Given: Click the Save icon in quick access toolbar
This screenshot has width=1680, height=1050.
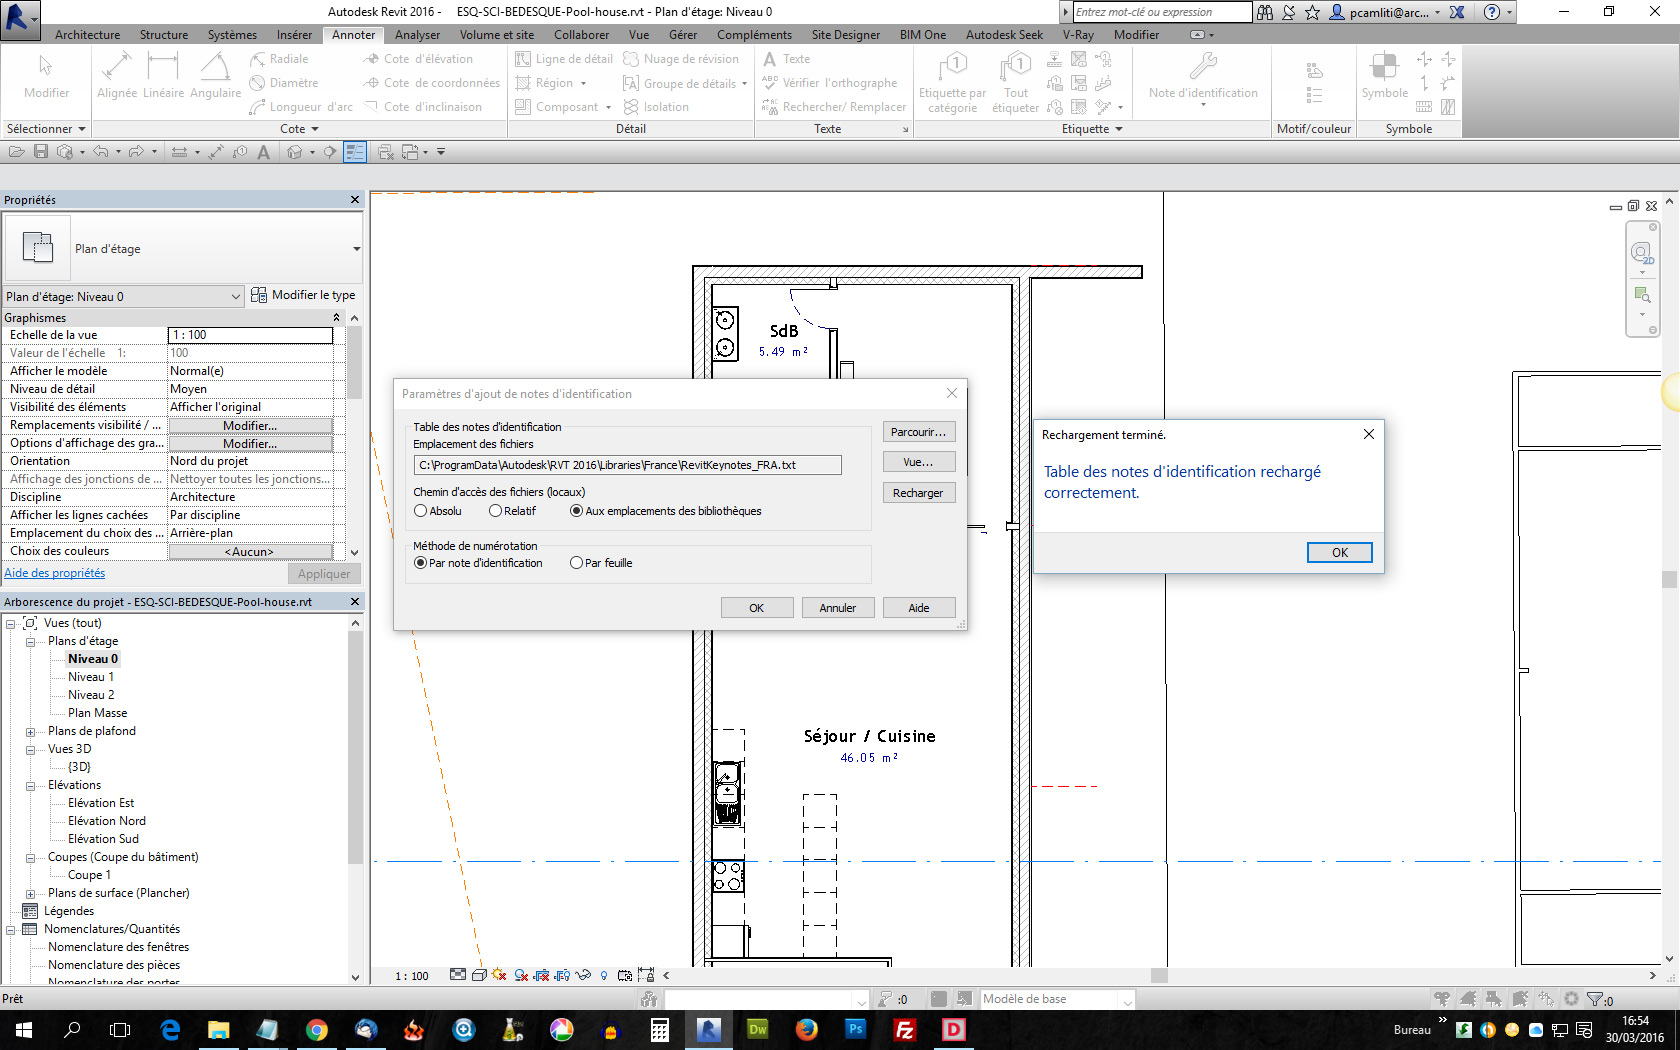Looking at the screenshot, I should coord(41,152).
